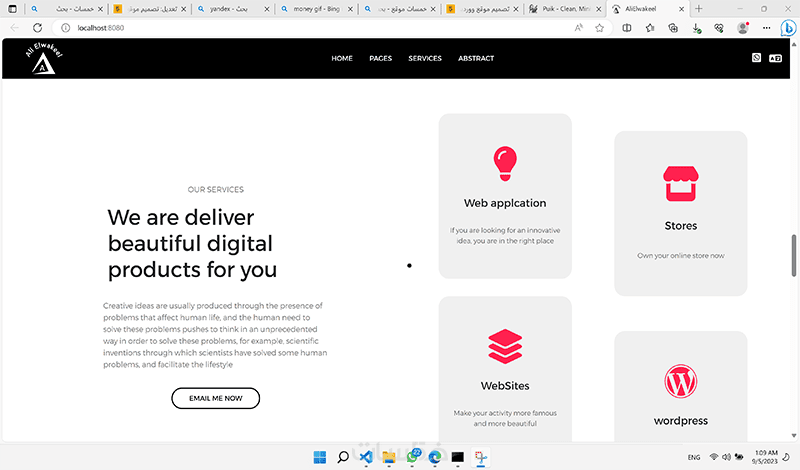Open taskbar search magnifier
The height and width of the screenshot is (470, 800).
click(343, 457)
